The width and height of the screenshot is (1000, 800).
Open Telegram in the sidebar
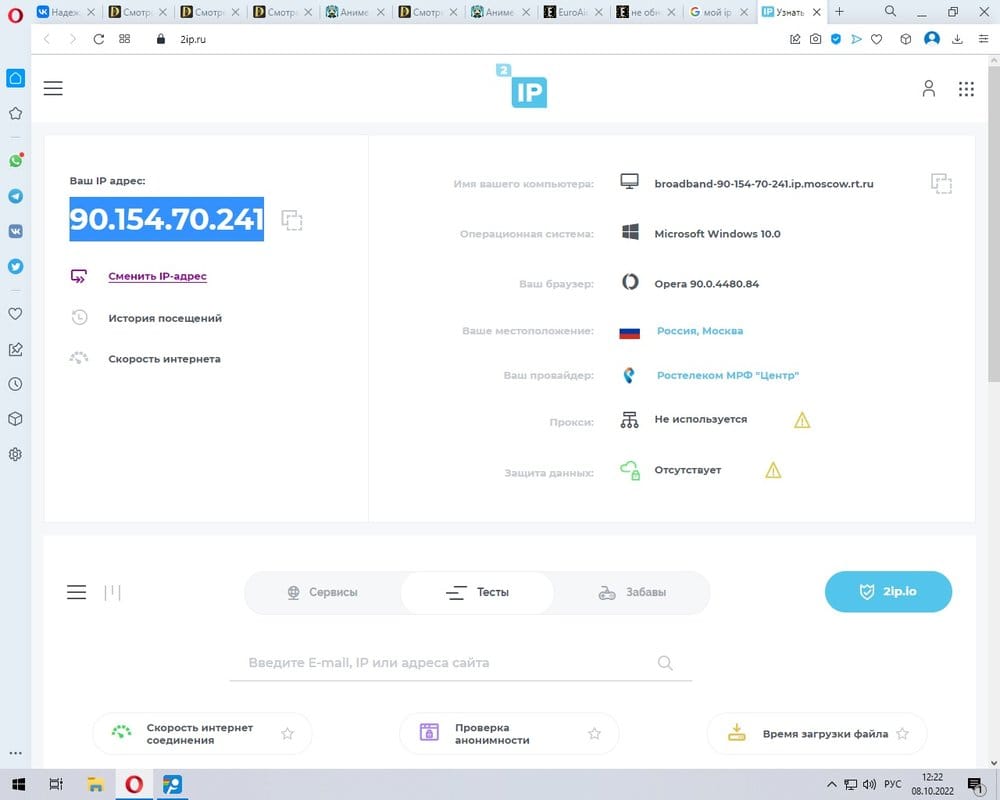click(16, 196)
